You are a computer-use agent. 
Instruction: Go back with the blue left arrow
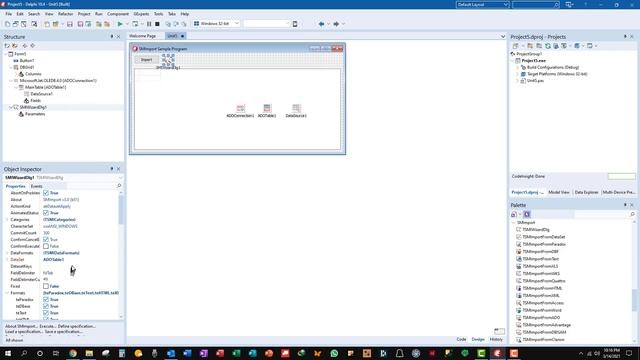[x=321, y=24]
